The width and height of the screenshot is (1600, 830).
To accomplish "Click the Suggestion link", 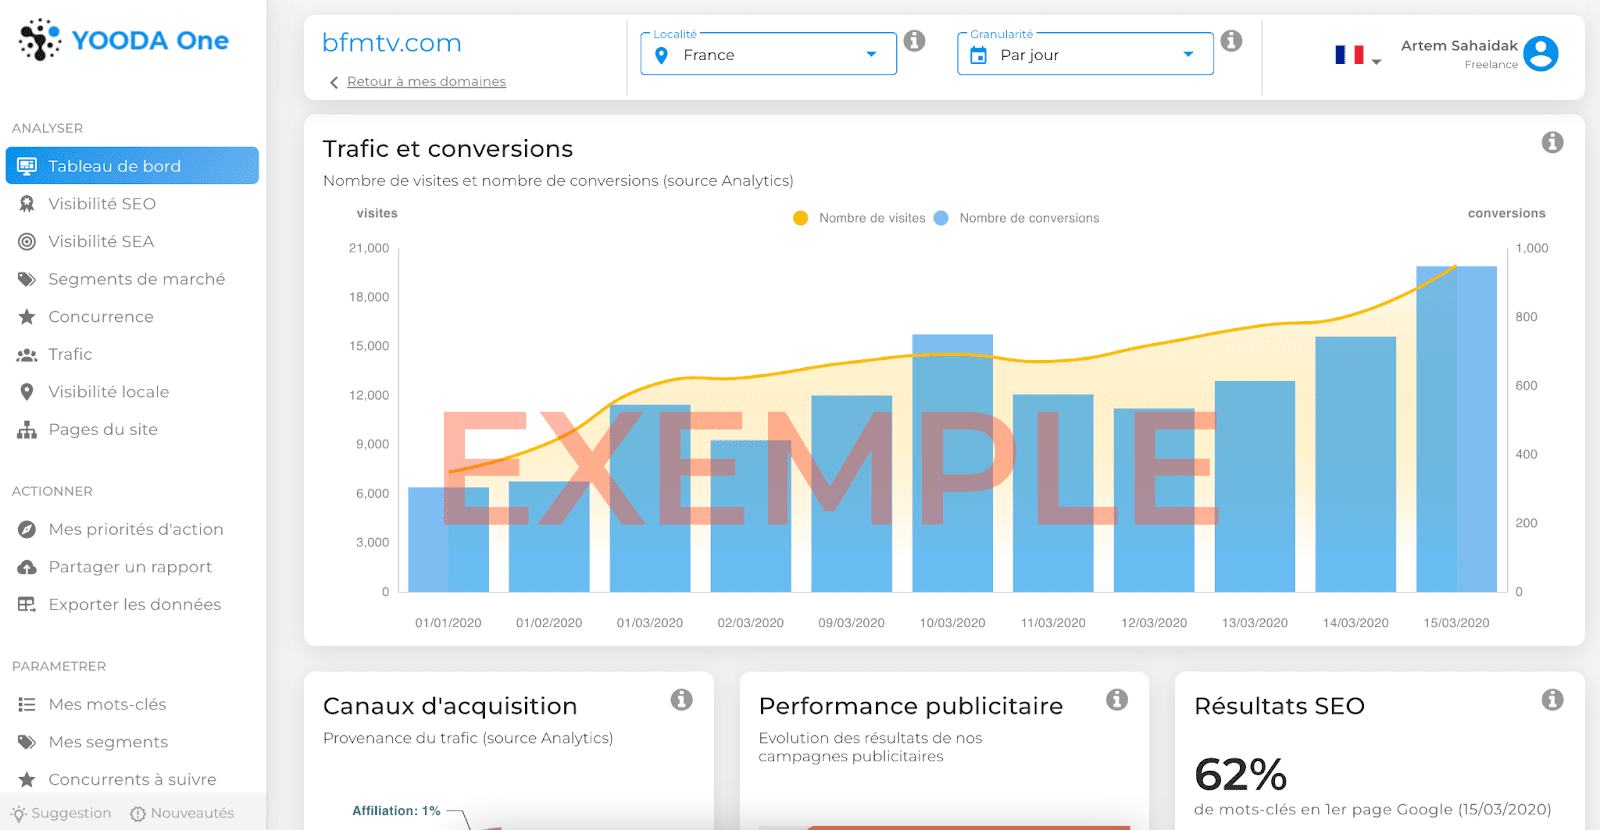I will click(71, 814).
